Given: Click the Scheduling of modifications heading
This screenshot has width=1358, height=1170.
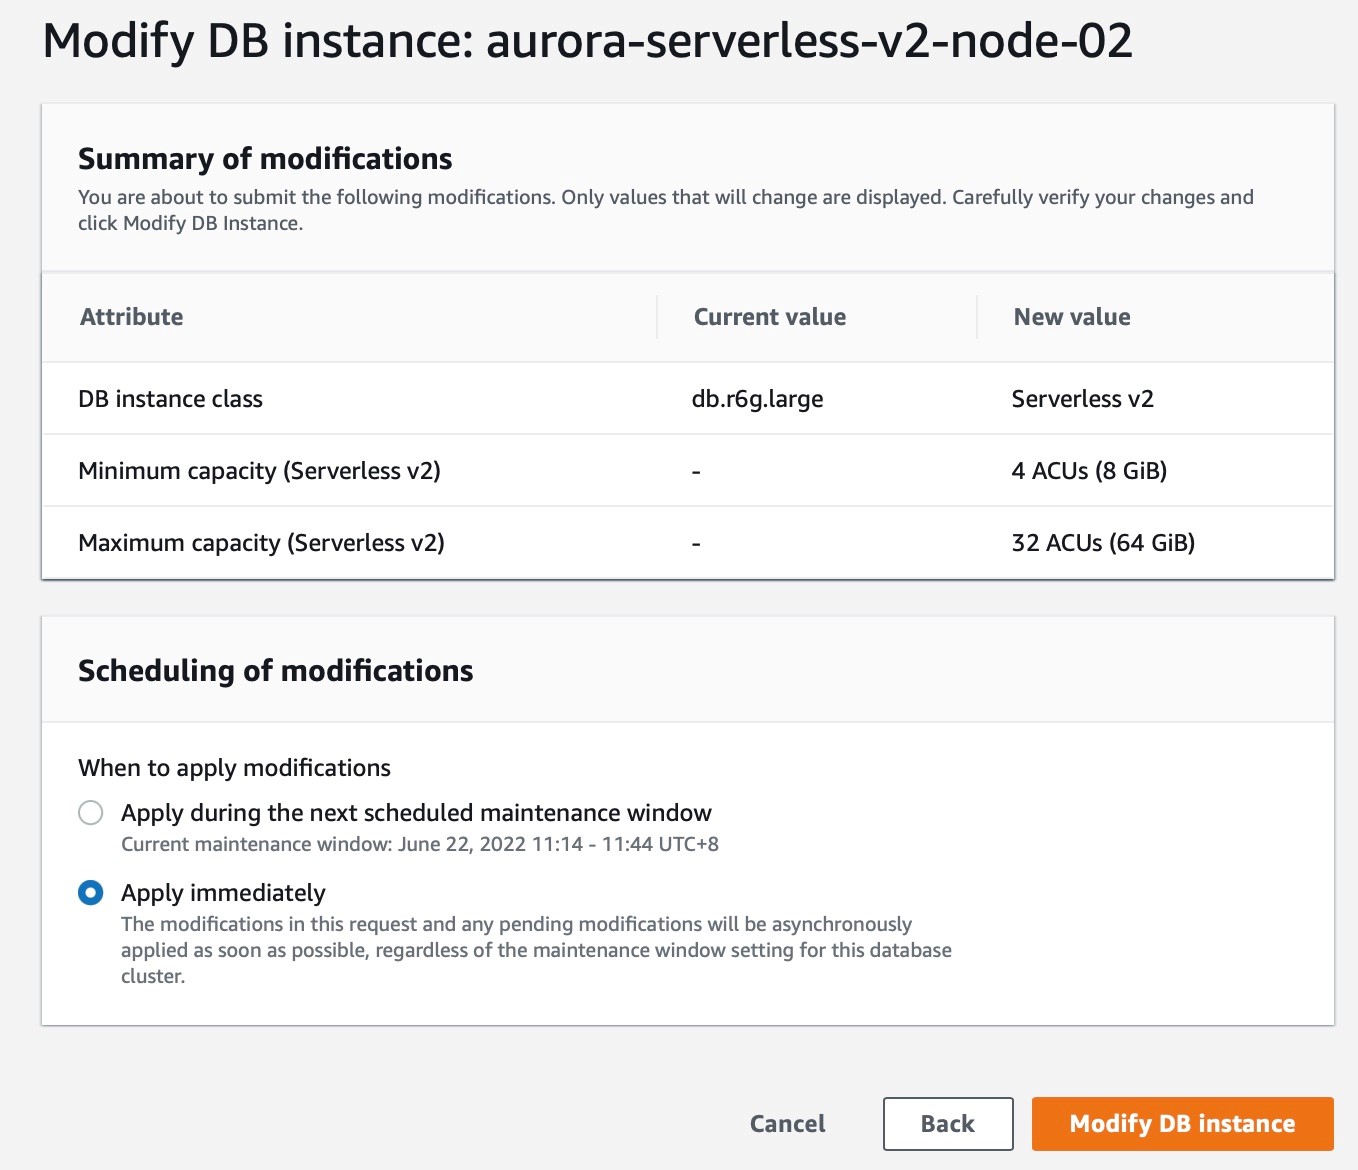Looking at the screenshot, I should click(x=276, y=671).
